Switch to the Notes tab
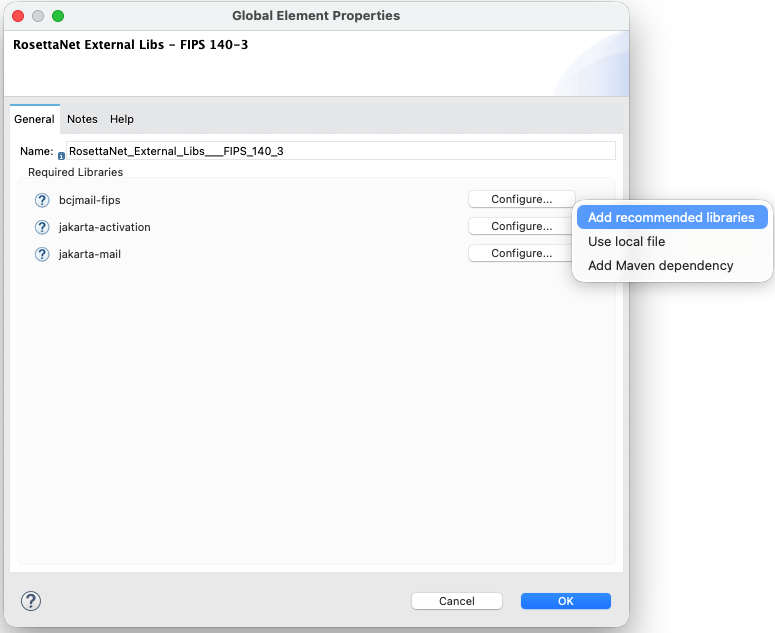 point(82,119)
